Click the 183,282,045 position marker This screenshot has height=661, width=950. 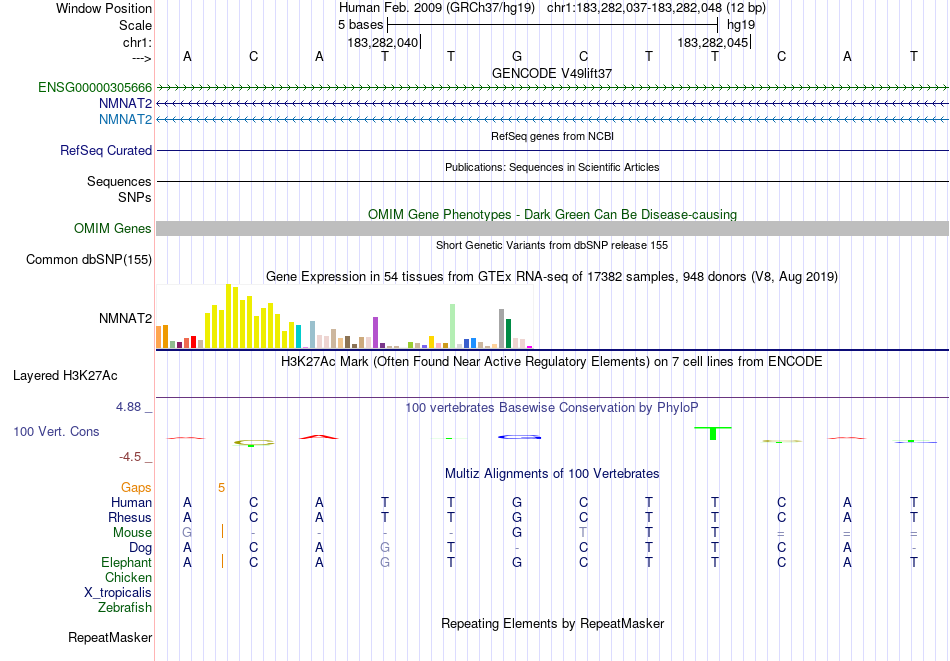[x=713, y=42]
